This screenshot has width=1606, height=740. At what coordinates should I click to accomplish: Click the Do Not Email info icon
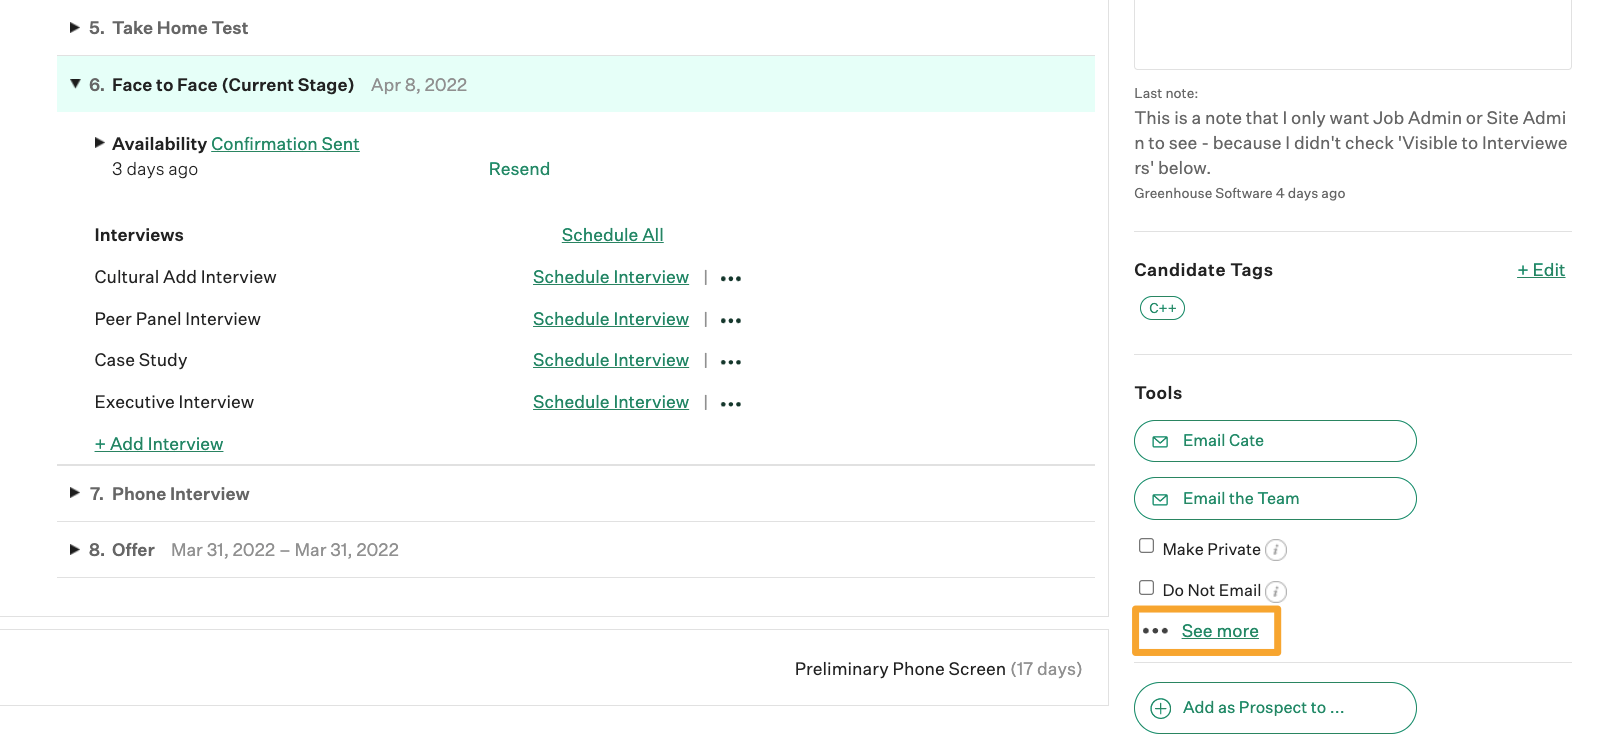point(1276,591)
